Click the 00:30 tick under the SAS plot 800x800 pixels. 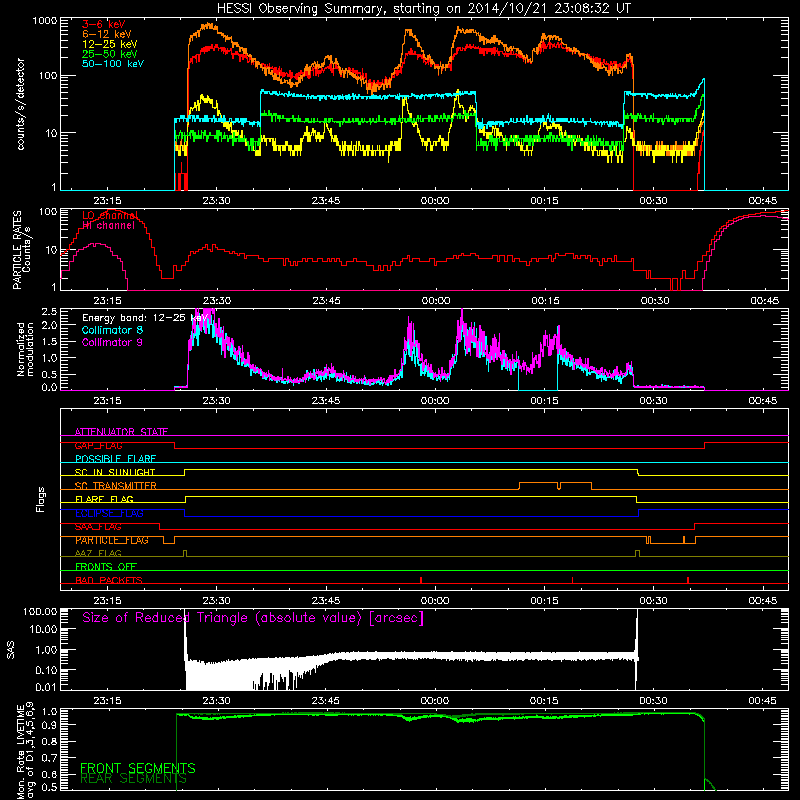click(653, 701)
